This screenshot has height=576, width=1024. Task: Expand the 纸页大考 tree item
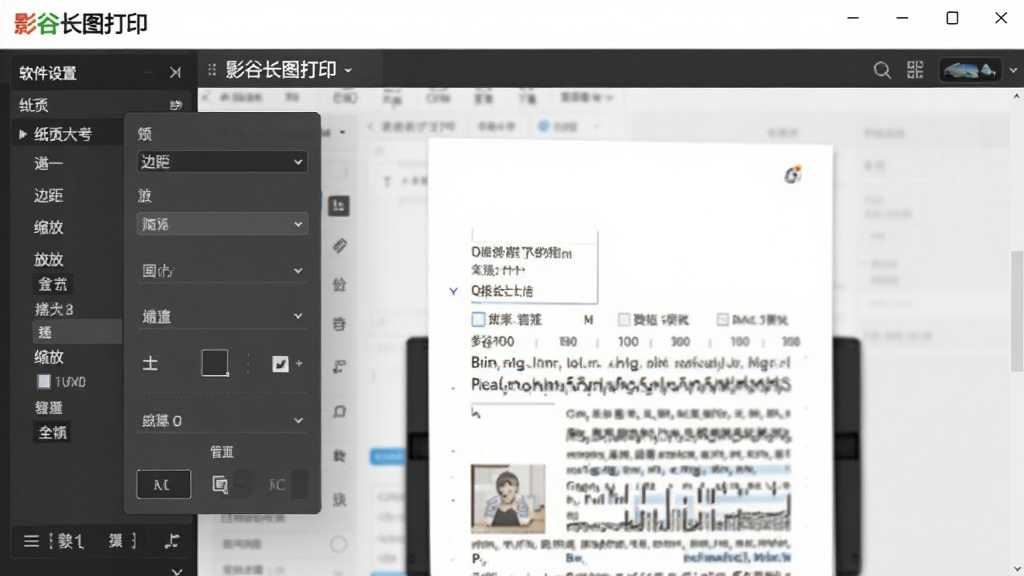pos(23,134)
